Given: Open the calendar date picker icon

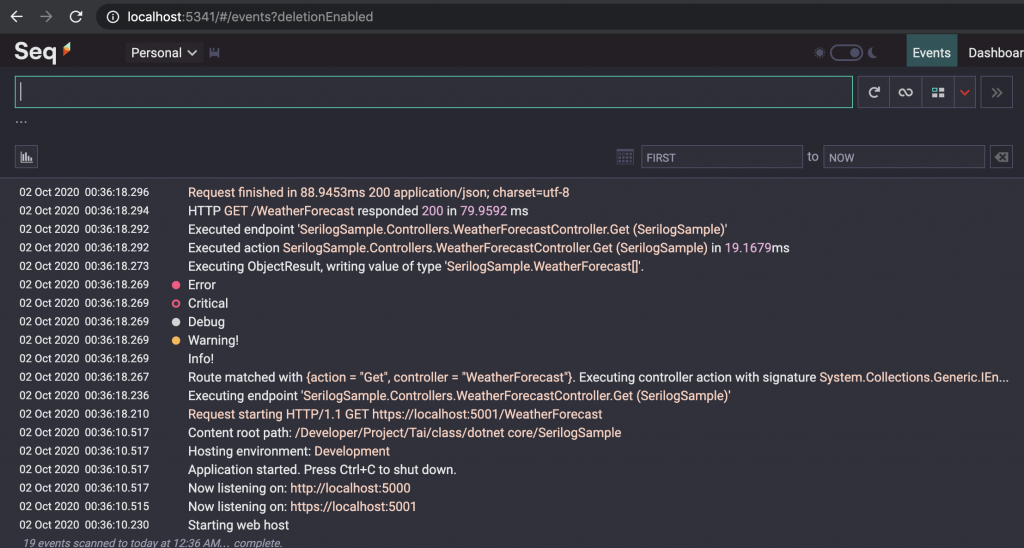Looking at the screenshot, I should click(625, 157).
